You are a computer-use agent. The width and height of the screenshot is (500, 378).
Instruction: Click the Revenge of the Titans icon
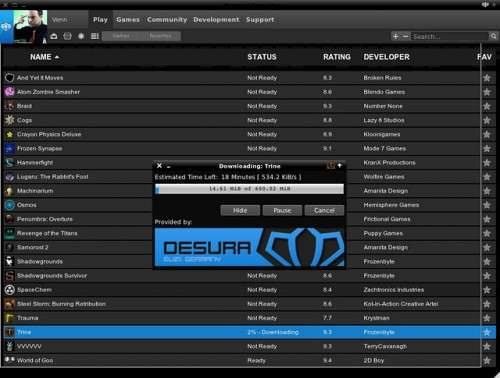click(10, 233)
